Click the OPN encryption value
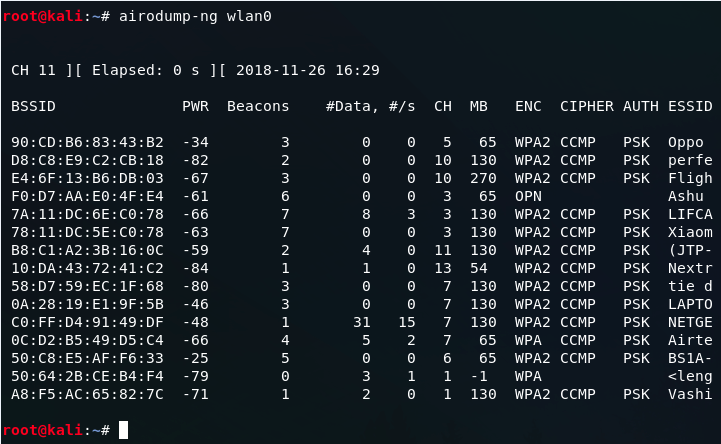Screen dimensions: 721x444 527,197
